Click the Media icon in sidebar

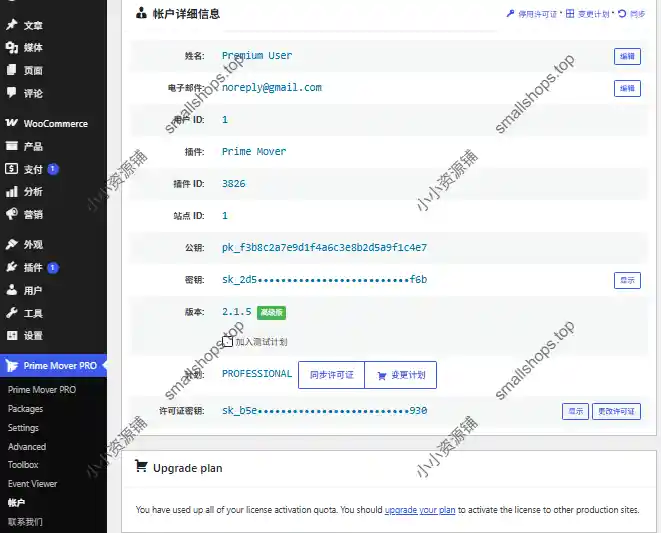click(x=11, y=47)
